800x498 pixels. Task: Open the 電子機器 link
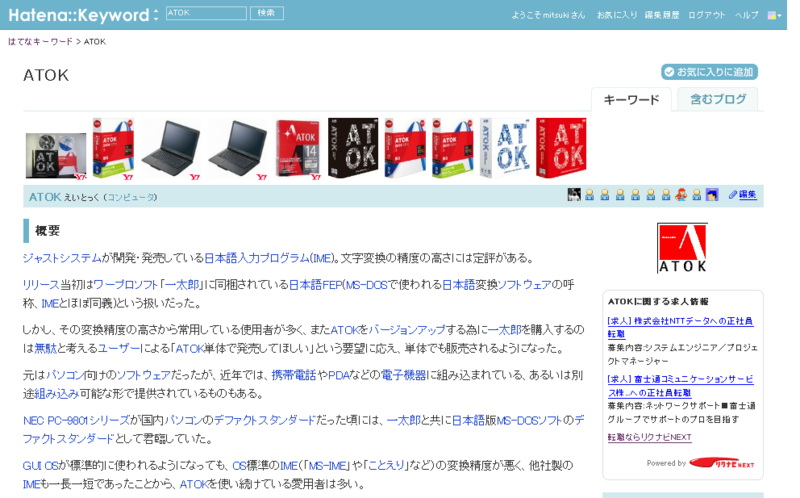(x=403, y=375)
